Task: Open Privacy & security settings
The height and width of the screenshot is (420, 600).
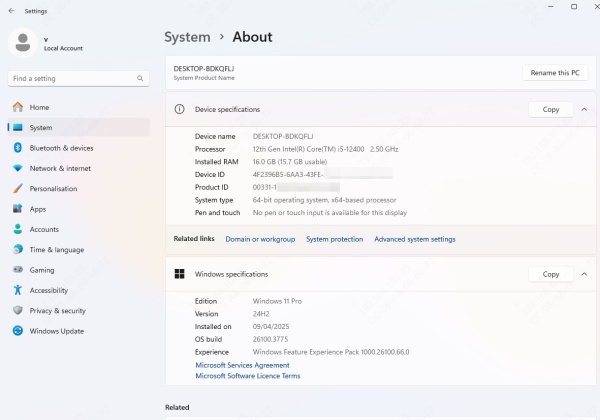Action: coord(78,310)
